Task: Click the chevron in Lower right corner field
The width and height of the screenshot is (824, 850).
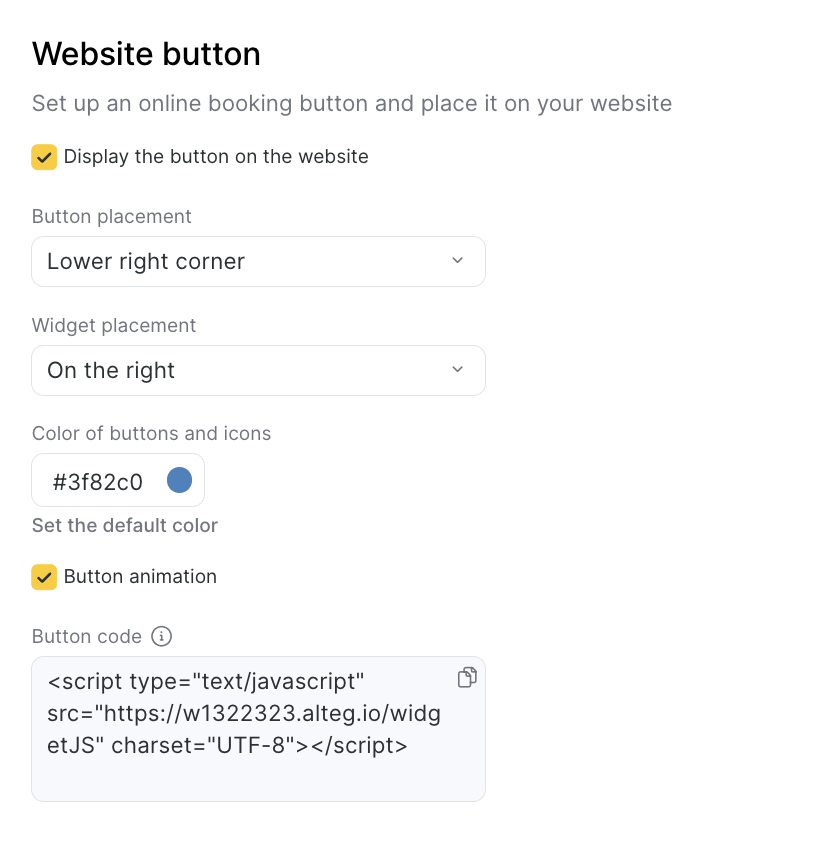Action: click(458, 261)
